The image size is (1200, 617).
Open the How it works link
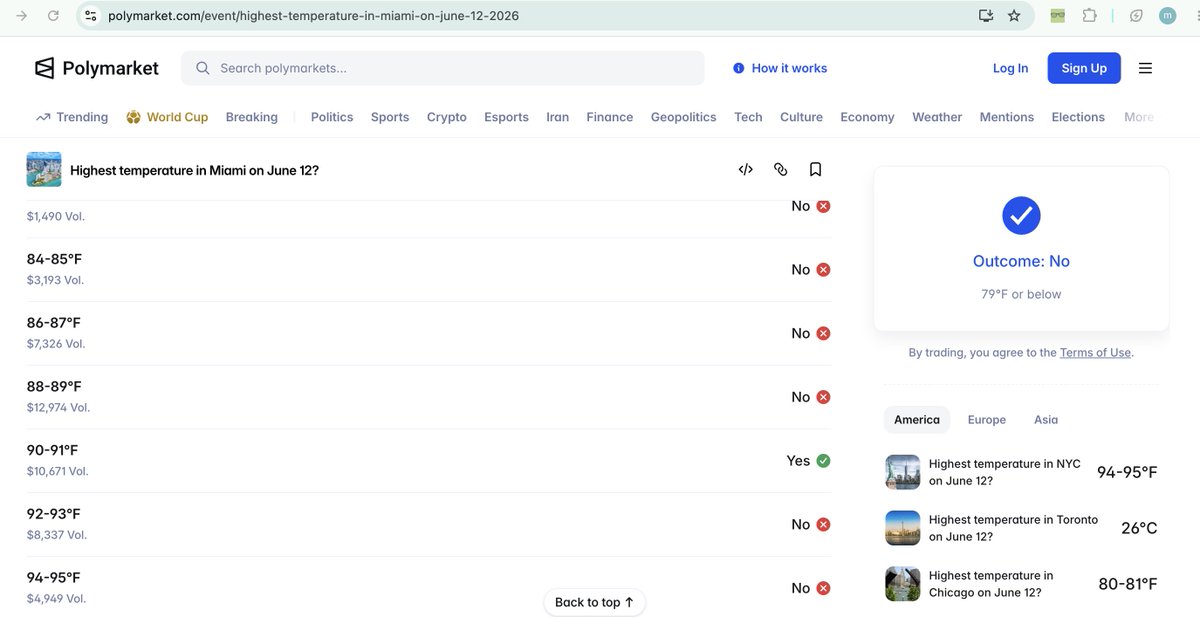[x=789, y=68]
